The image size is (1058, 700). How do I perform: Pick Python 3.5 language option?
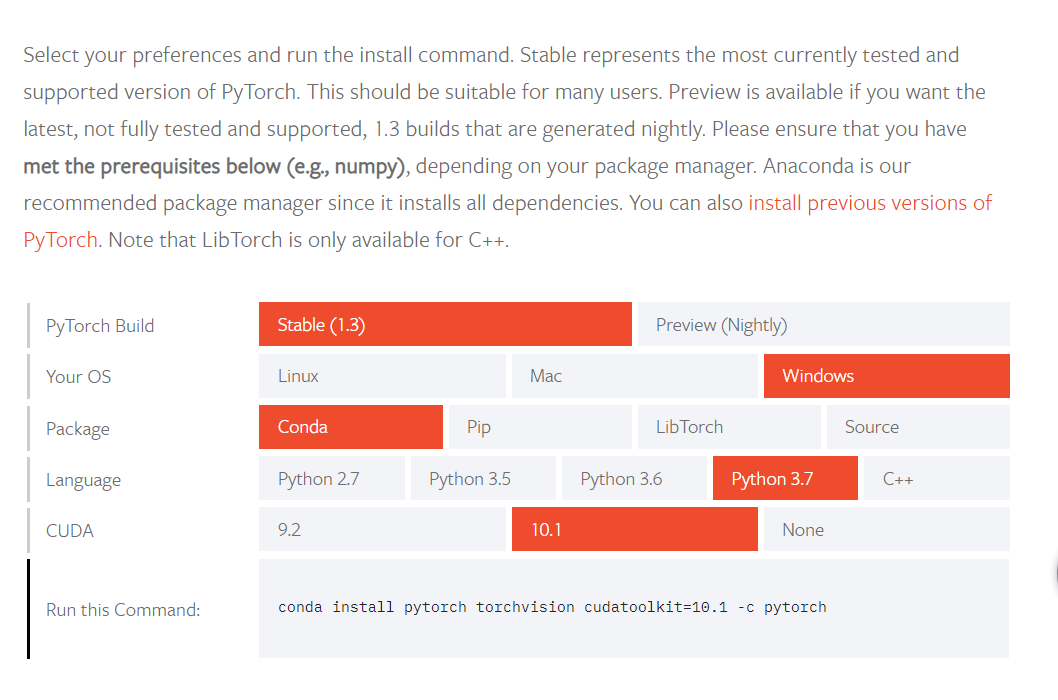point(482,479)
